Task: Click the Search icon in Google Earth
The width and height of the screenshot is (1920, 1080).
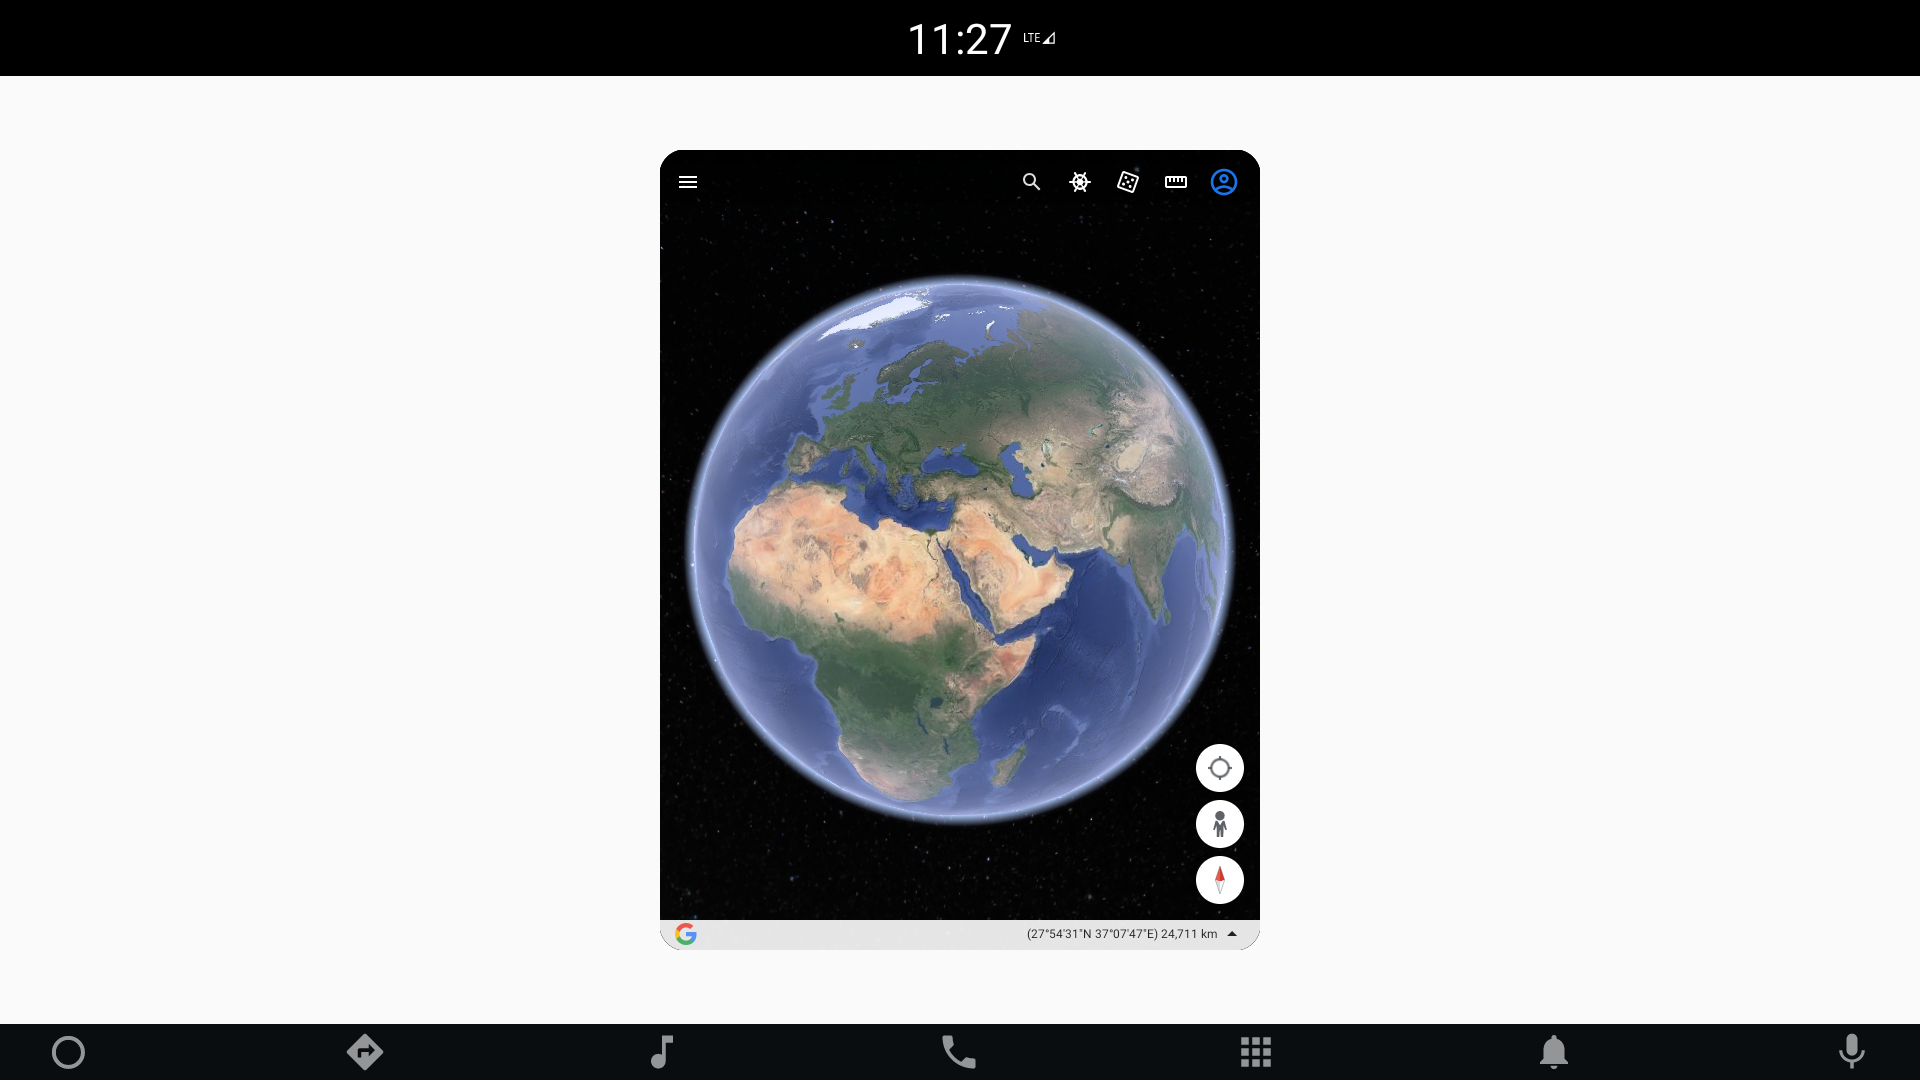Action: [1031, 182]
